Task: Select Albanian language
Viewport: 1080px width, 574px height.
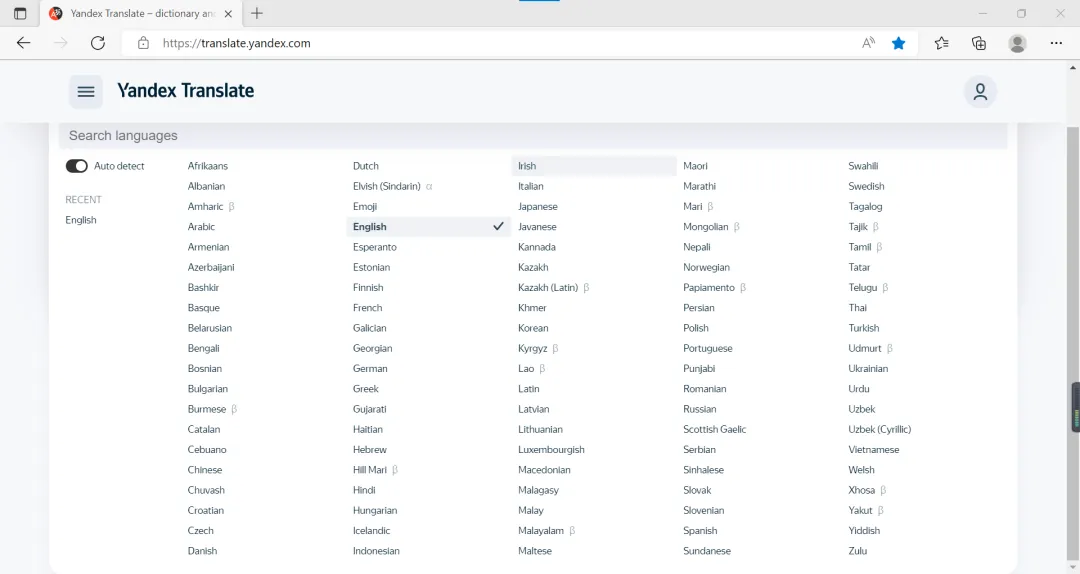Action: [x=206, y=186]
